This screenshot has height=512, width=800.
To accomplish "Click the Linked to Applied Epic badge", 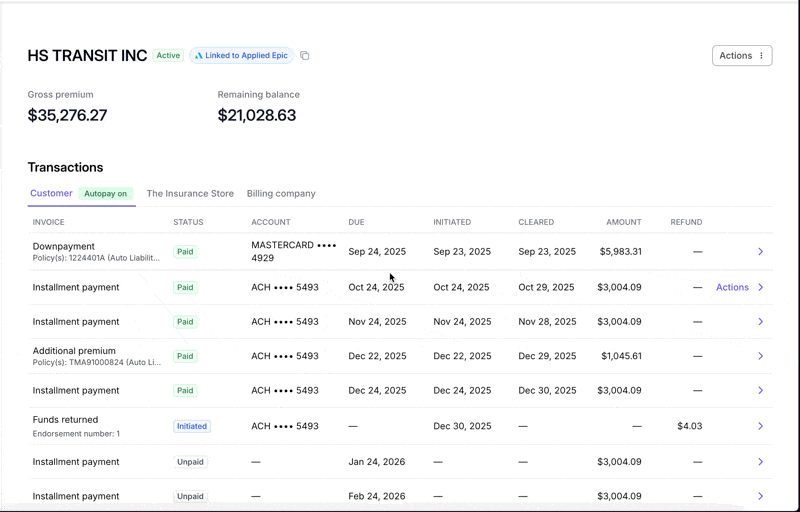I will pyautogui.click(x=242, y=56).
